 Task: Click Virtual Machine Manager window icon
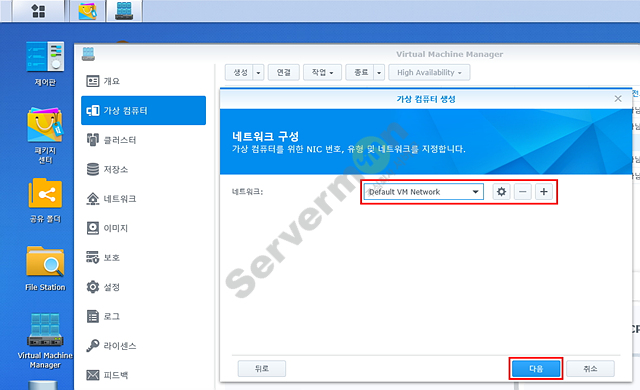click(88, 54)
